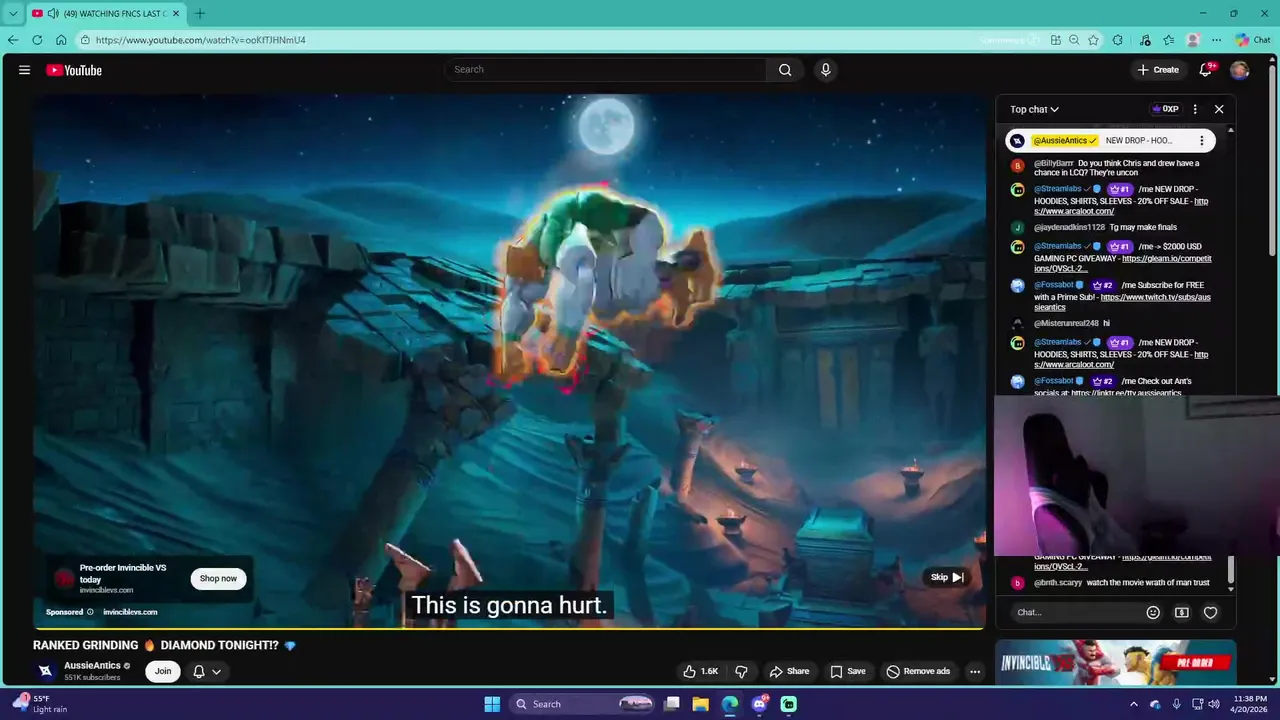Open Copilot Chat in Edge
The height and width of the screenshot is (720, 1280).
click(1253, 40)
